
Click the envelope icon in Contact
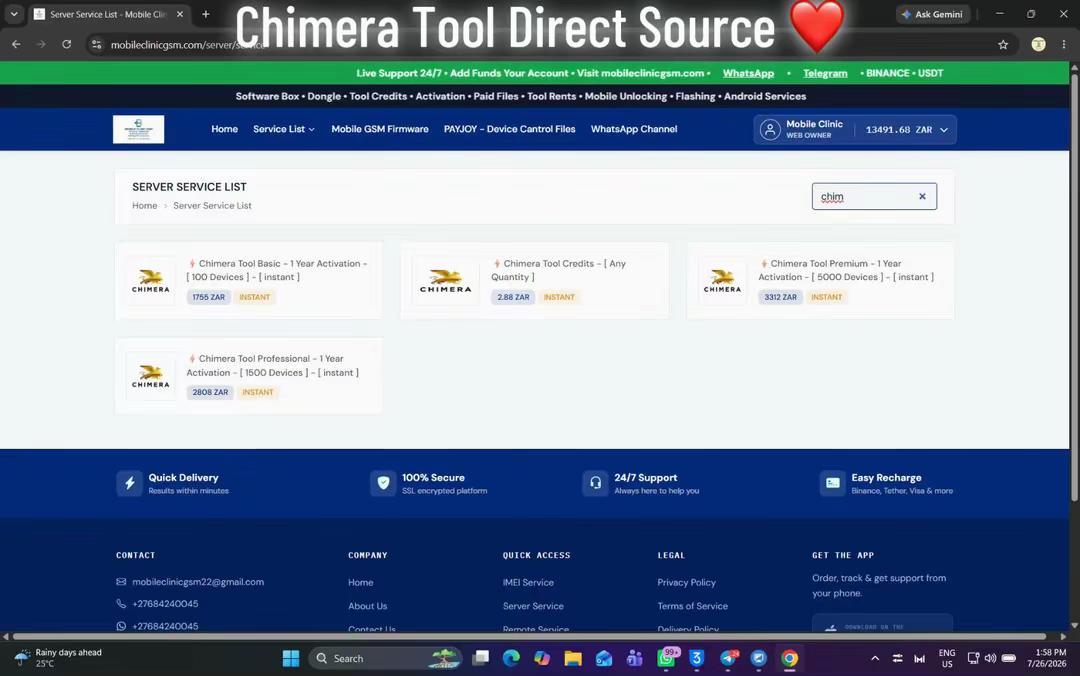(x=121, y=582)
